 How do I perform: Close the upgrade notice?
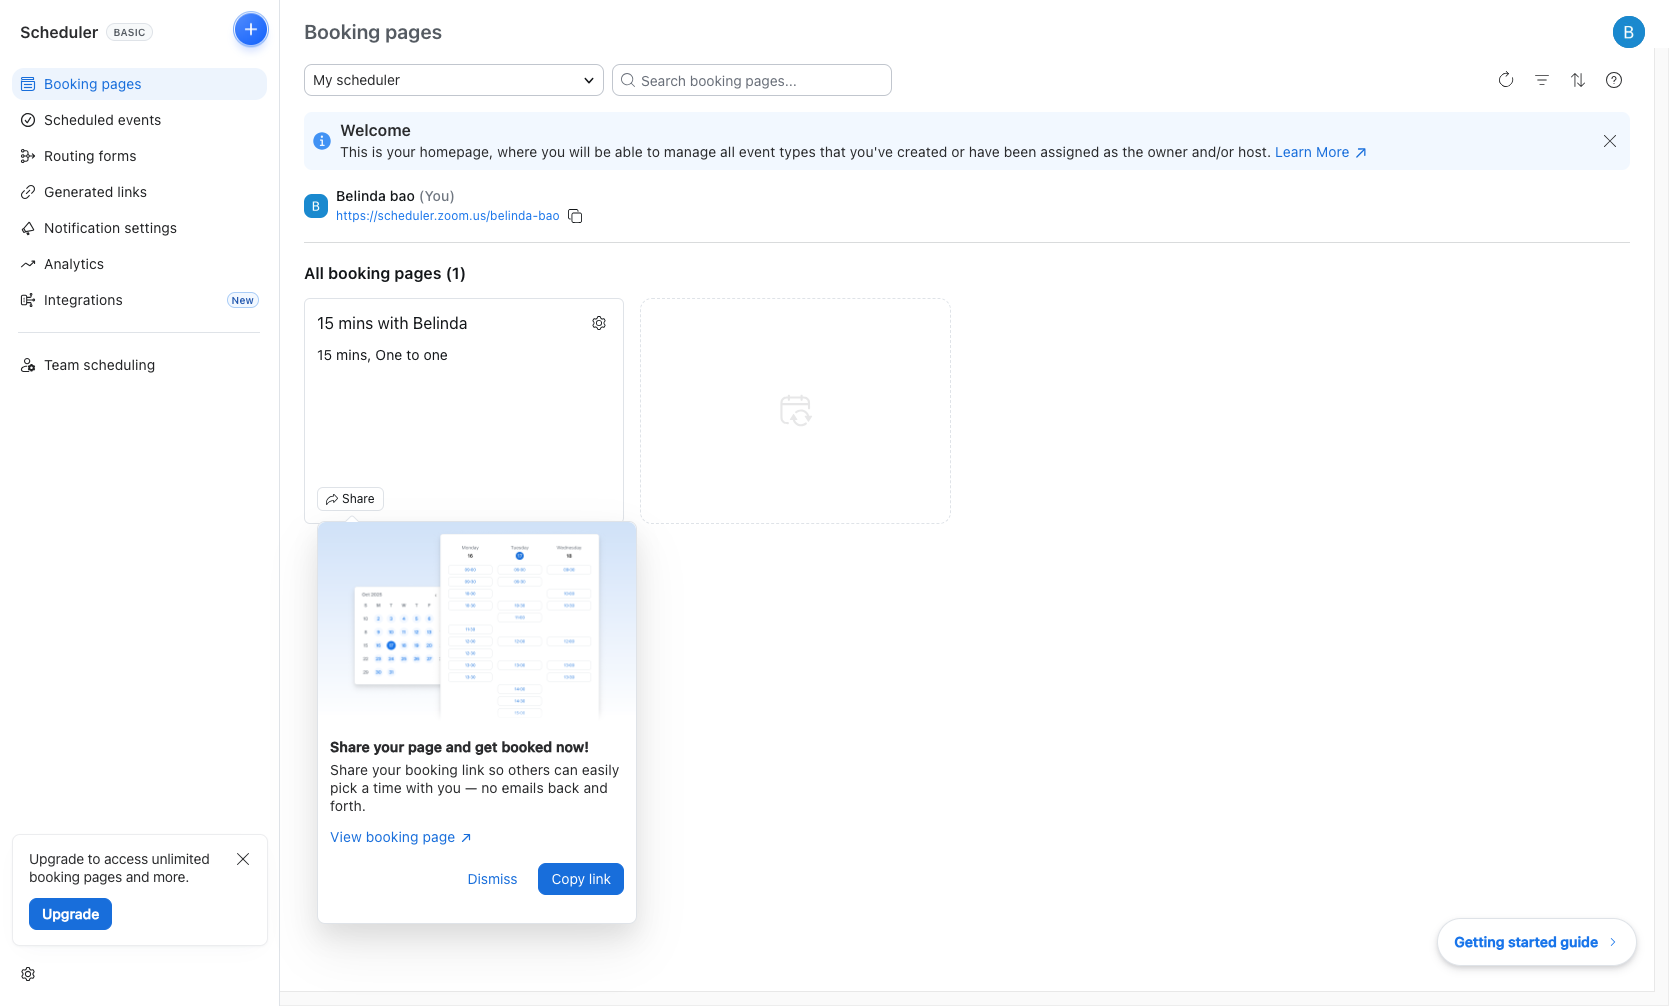[243, 859]
